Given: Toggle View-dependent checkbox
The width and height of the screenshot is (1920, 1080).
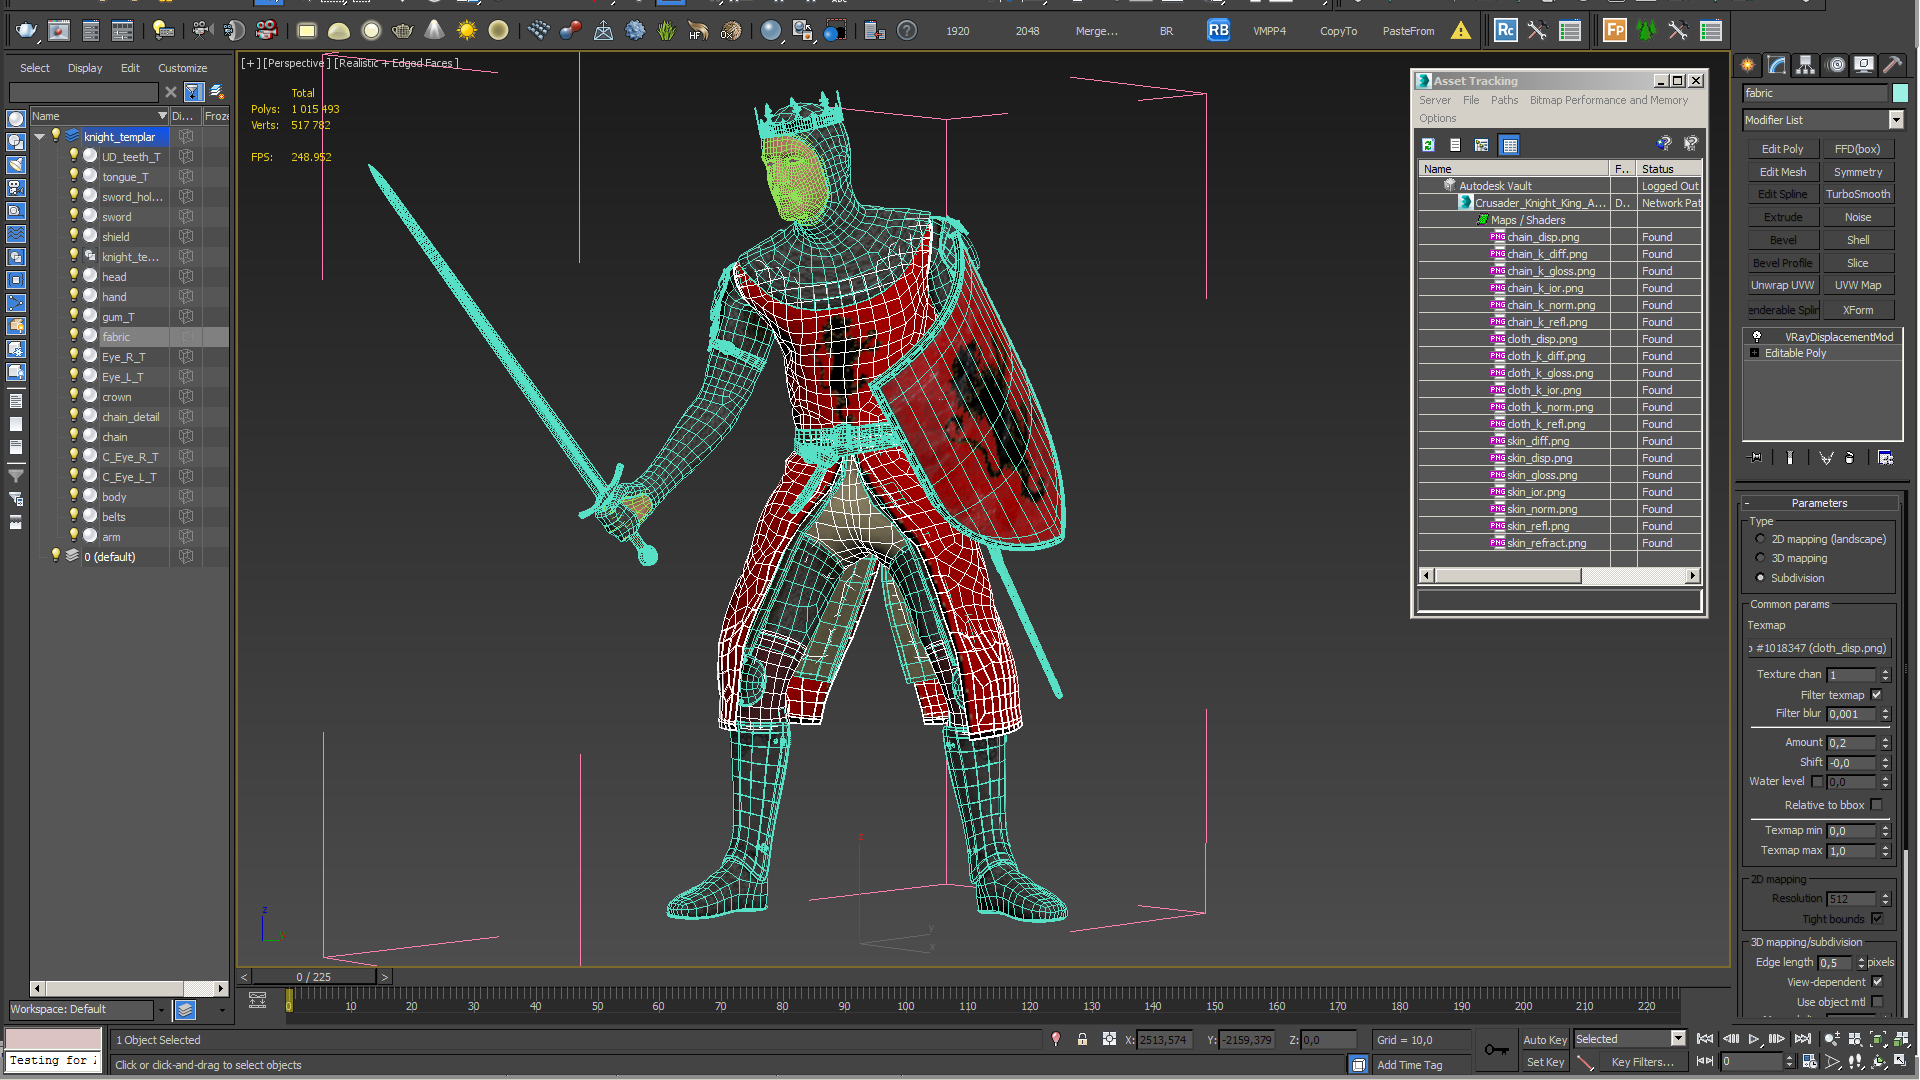Looking at the screenshot, I should click(x=1877, y=982).
